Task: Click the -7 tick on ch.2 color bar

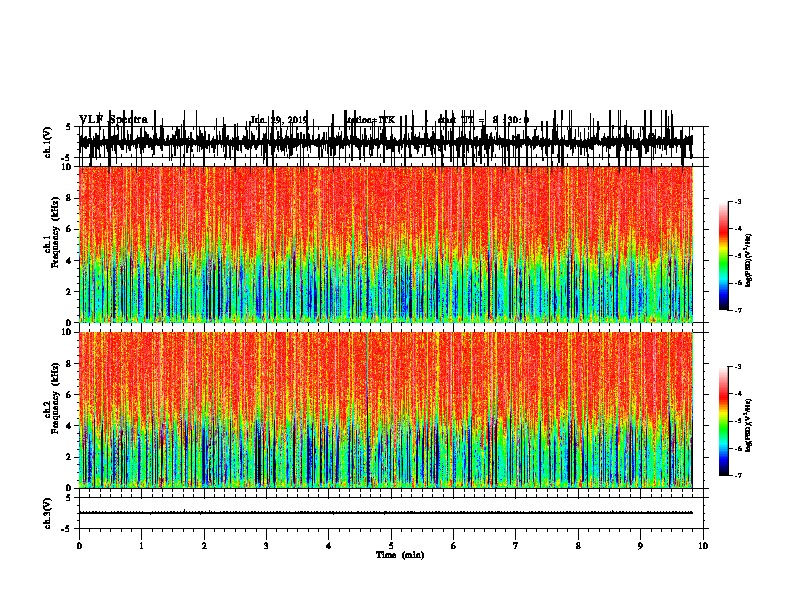Action: (738, 475)
